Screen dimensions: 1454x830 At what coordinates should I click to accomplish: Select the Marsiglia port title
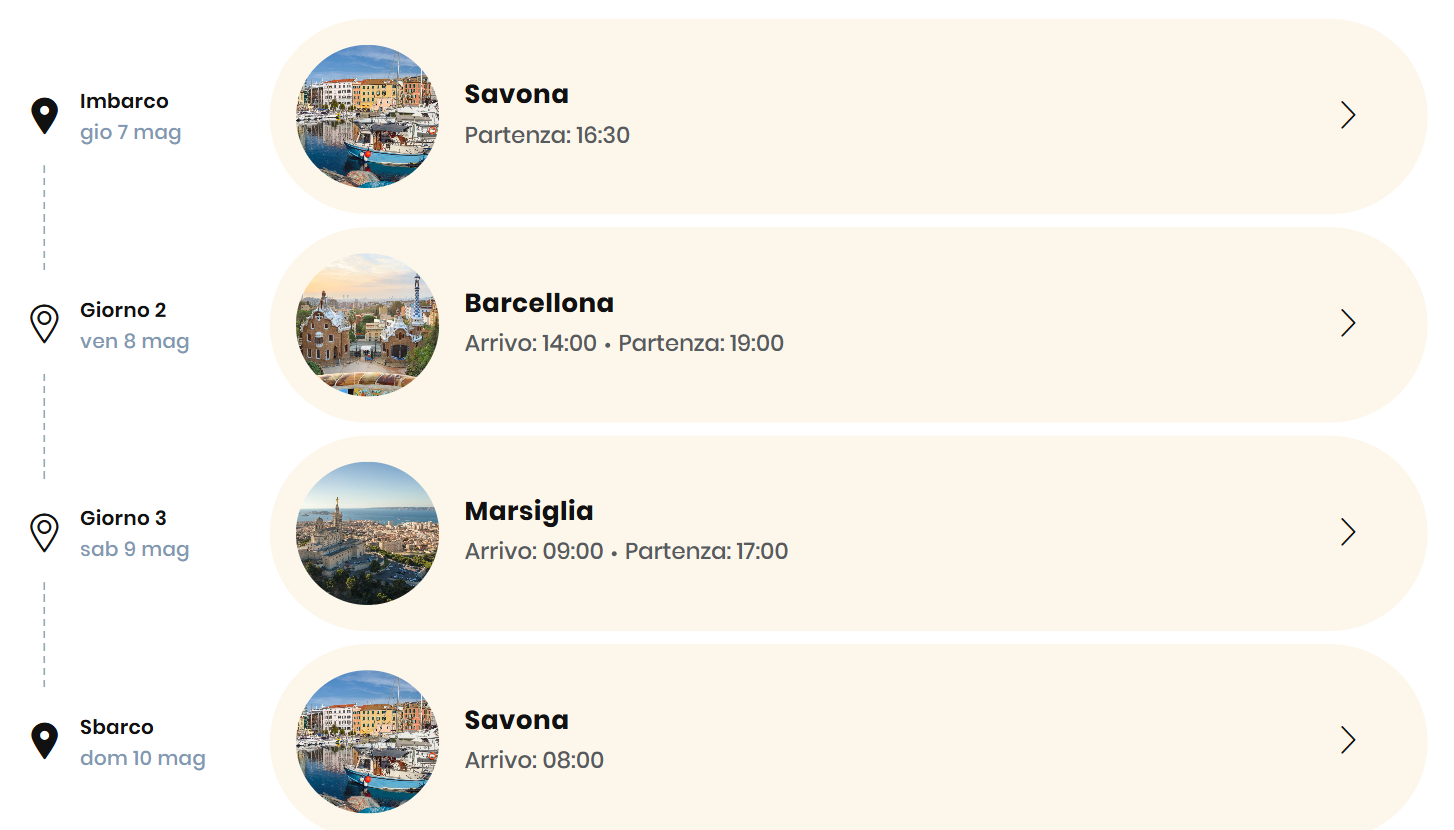click(529, 511)
